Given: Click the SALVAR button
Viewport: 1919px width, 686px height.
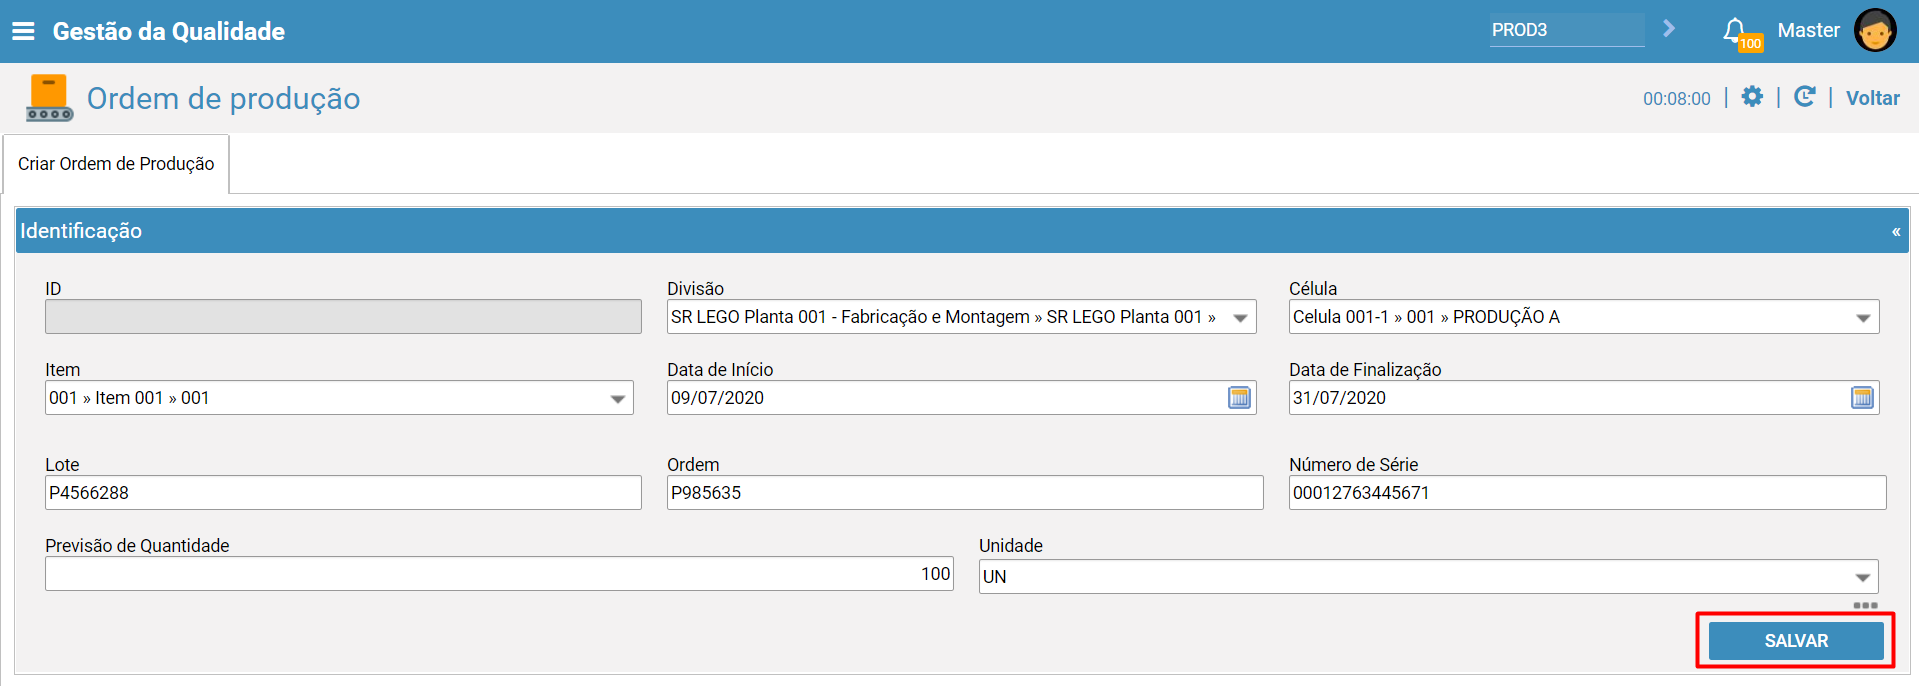Looking at the screenshot, I should (1796, 641).
